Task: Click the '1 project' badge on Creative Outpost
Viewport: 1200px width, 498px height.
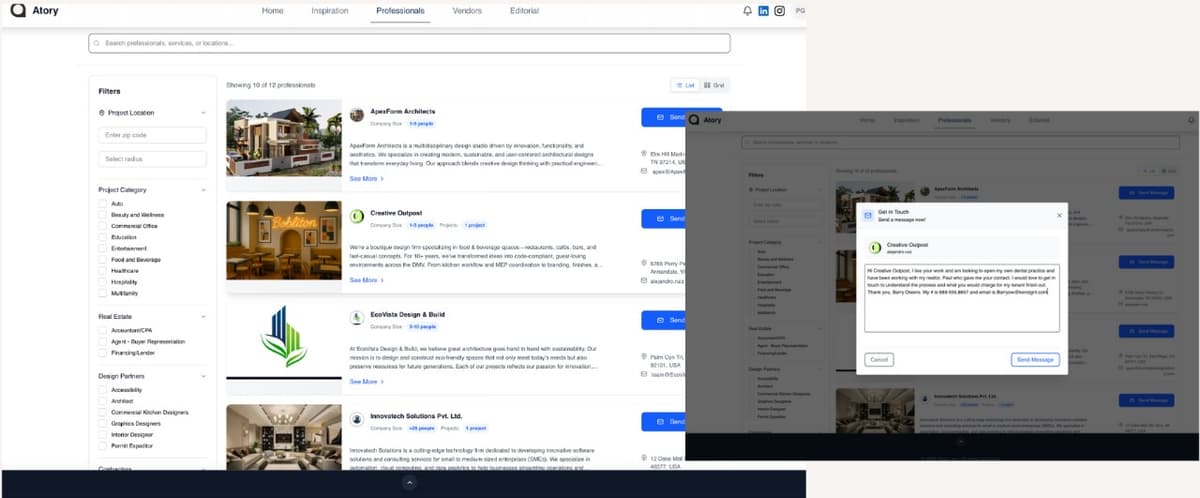Action: 475,226
